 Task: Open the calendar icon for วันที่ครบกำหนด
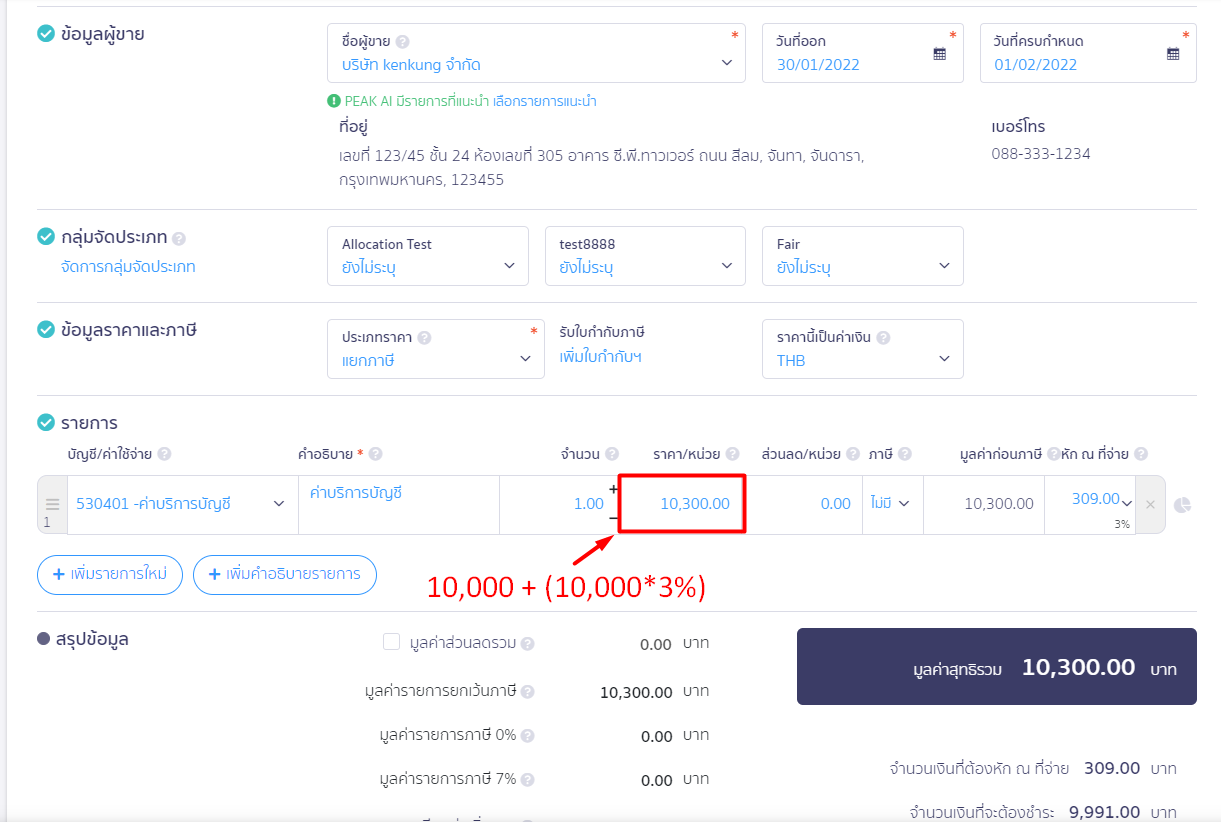[x=1173, y=54]
